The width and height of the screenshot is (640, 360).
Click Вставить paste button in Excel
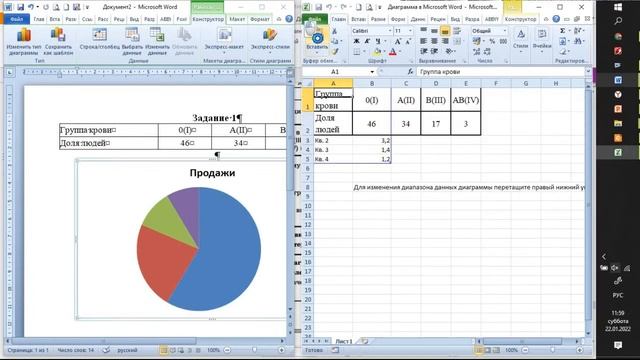(x=317, y=41)
